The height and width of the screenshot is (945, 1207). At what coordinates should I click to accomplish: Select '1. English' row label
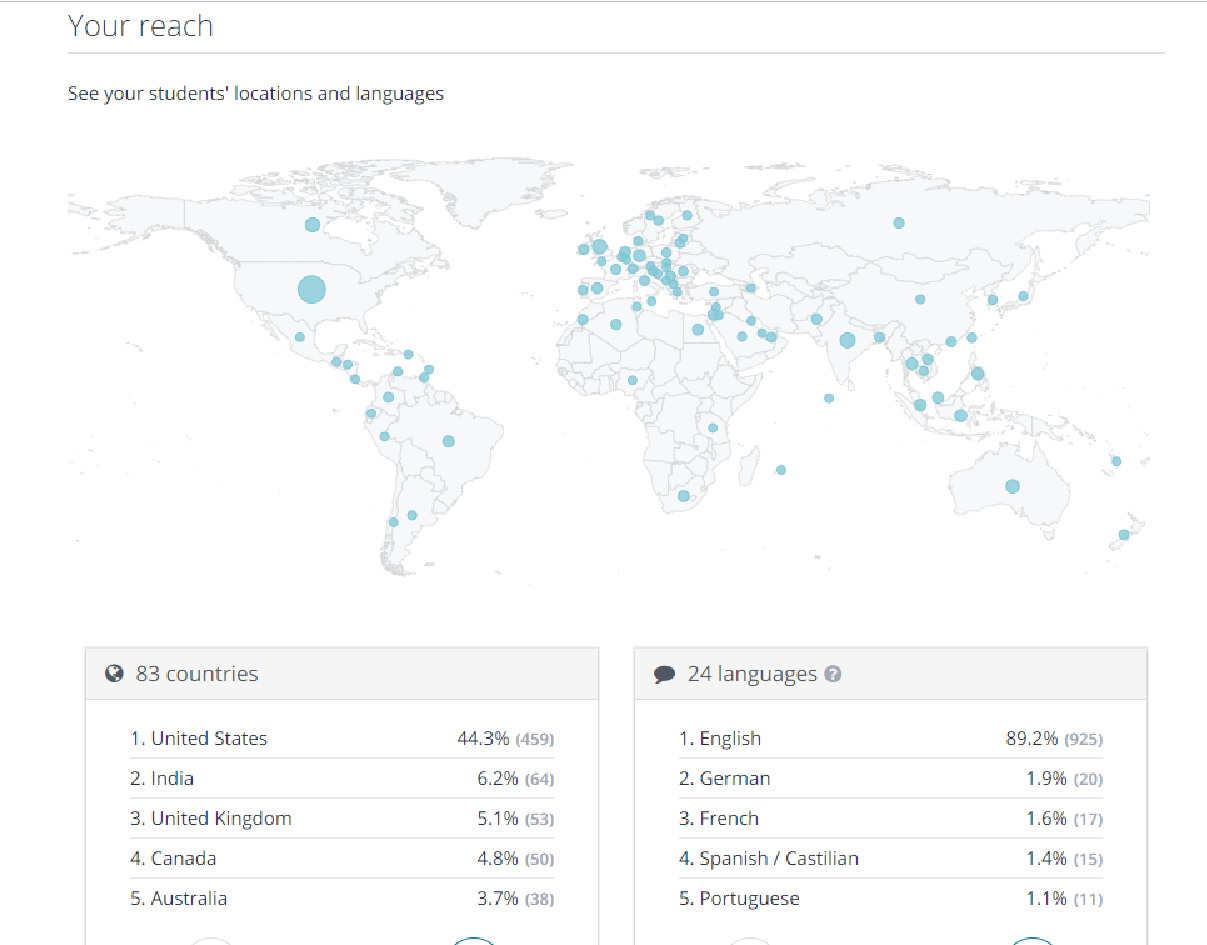720,739
